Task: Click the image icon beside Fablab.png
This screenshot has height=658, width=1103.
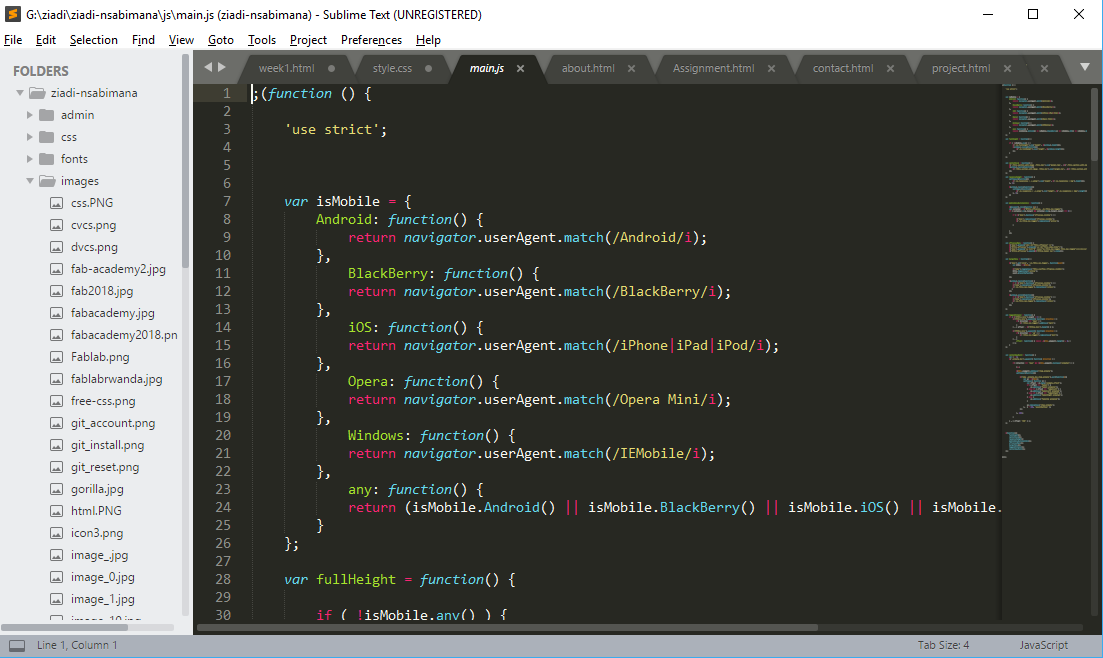Action: click(57, 357)
